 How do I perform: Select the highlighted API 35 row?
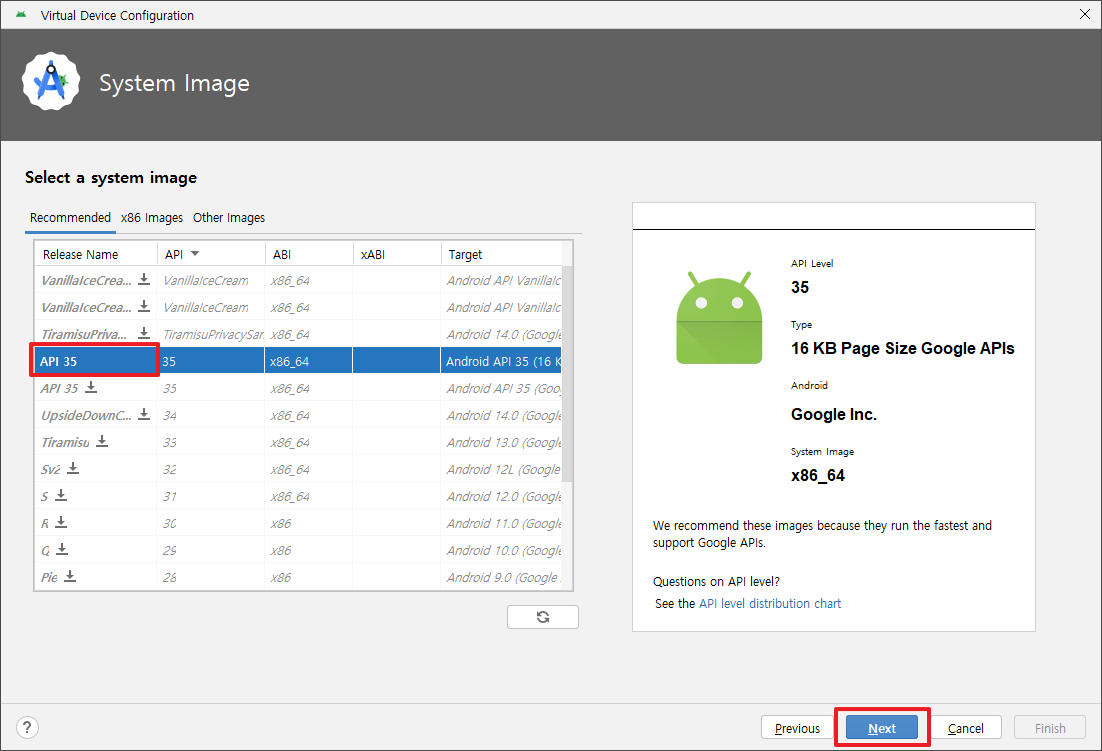pyautogui.click(x=298, y=361)
